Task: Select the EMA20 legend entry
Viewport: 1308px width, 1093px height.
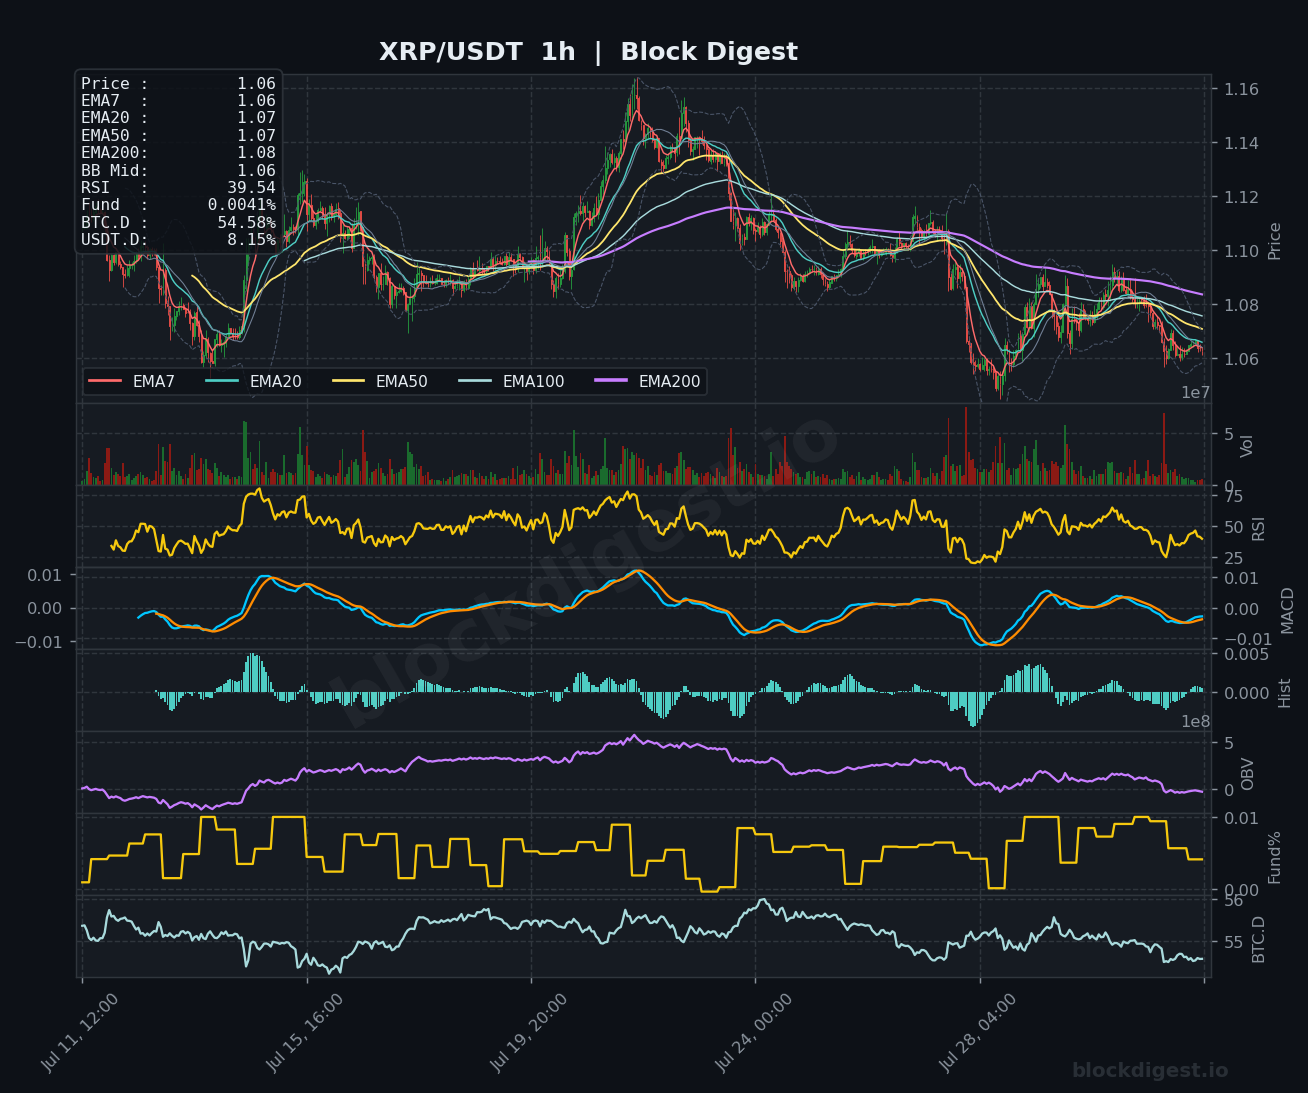Action: point(253,381)
